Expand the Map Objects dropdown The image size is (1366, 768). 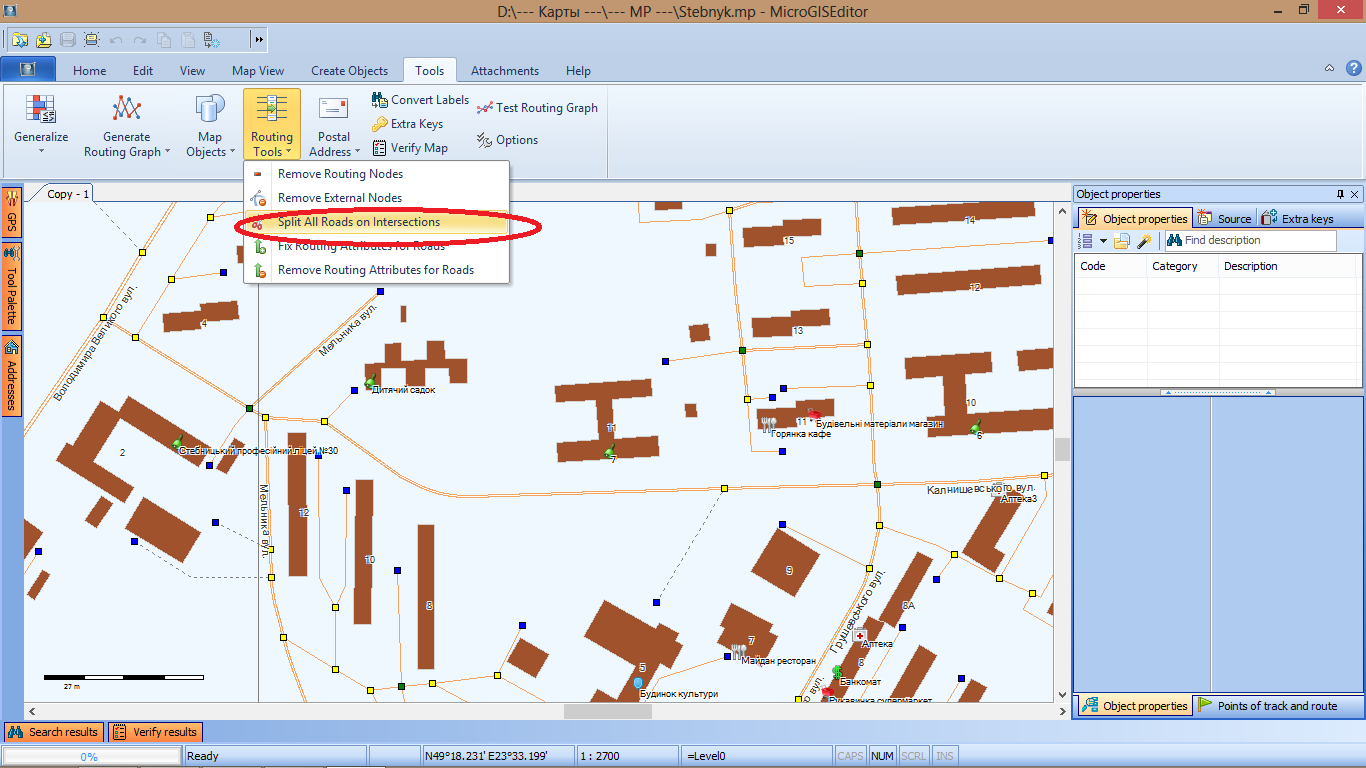[233, 152]
